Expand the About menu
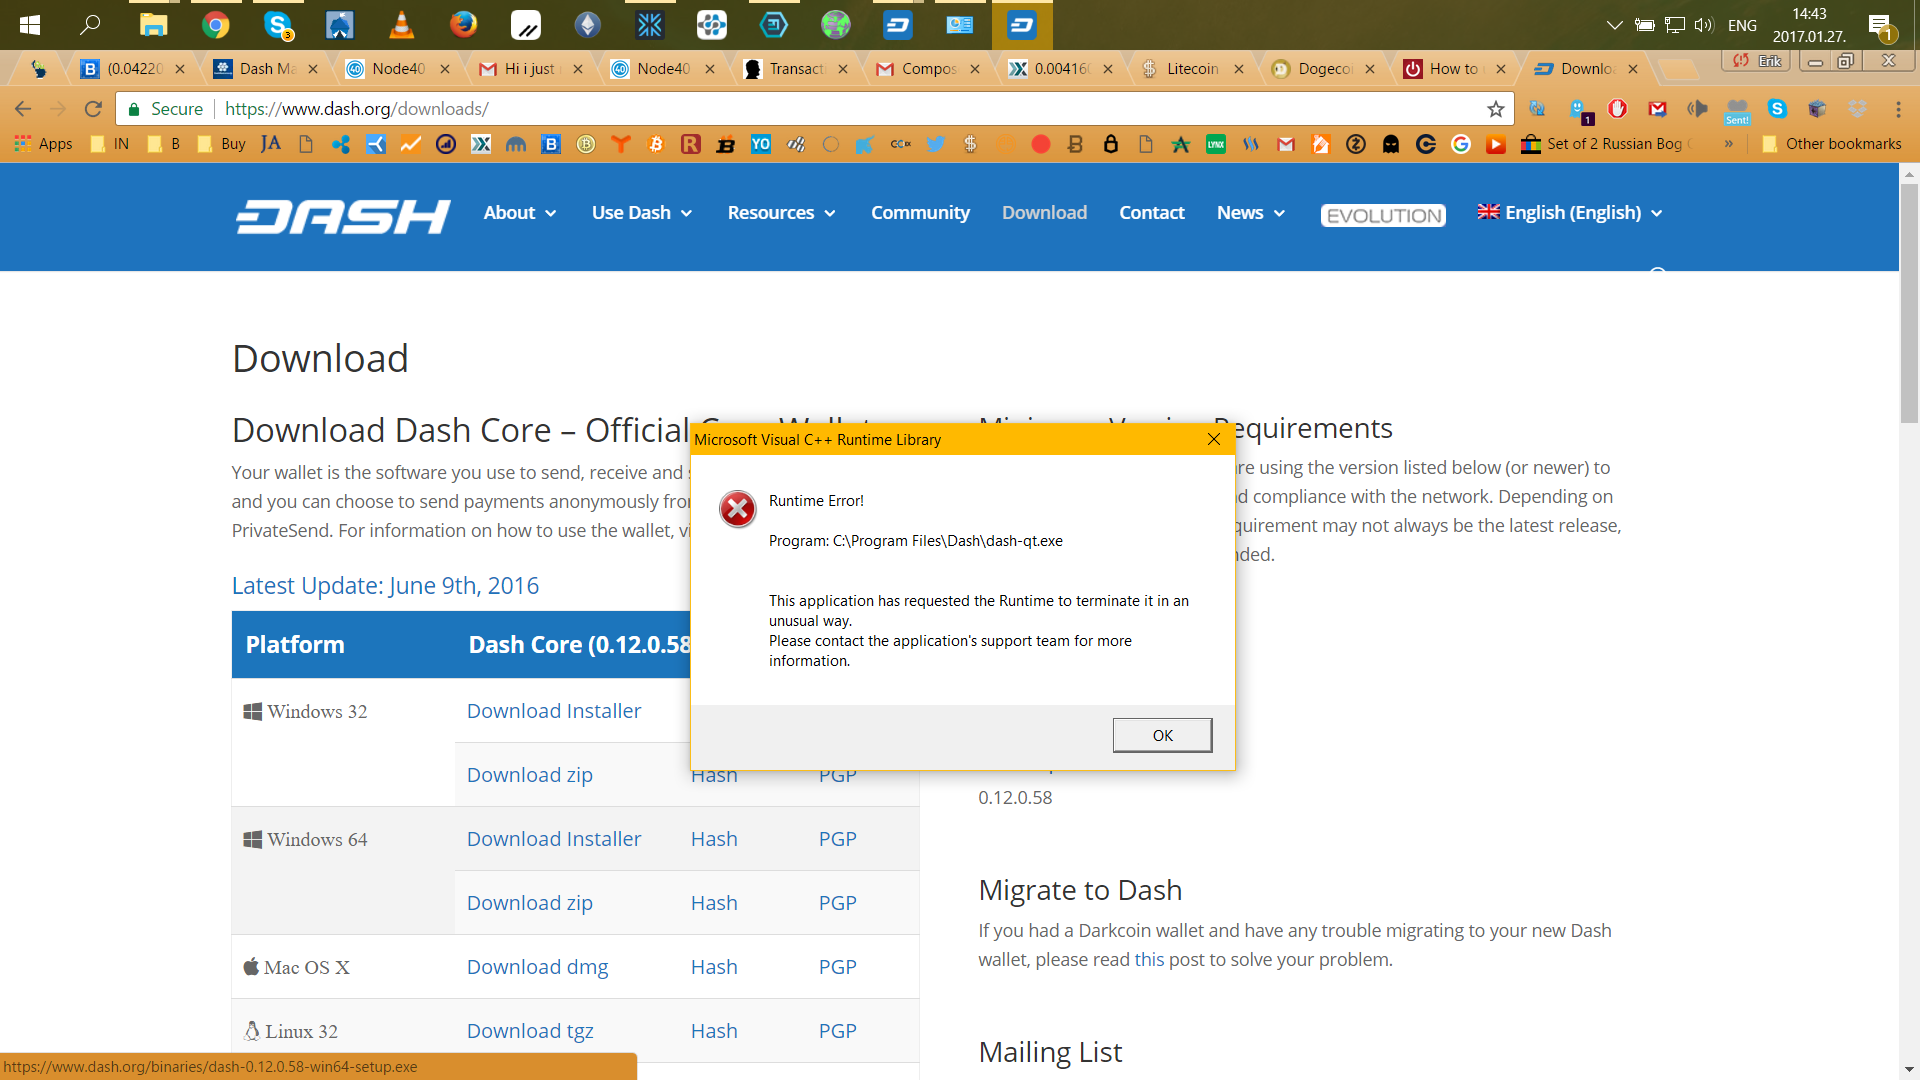 (x=520, y=213)
